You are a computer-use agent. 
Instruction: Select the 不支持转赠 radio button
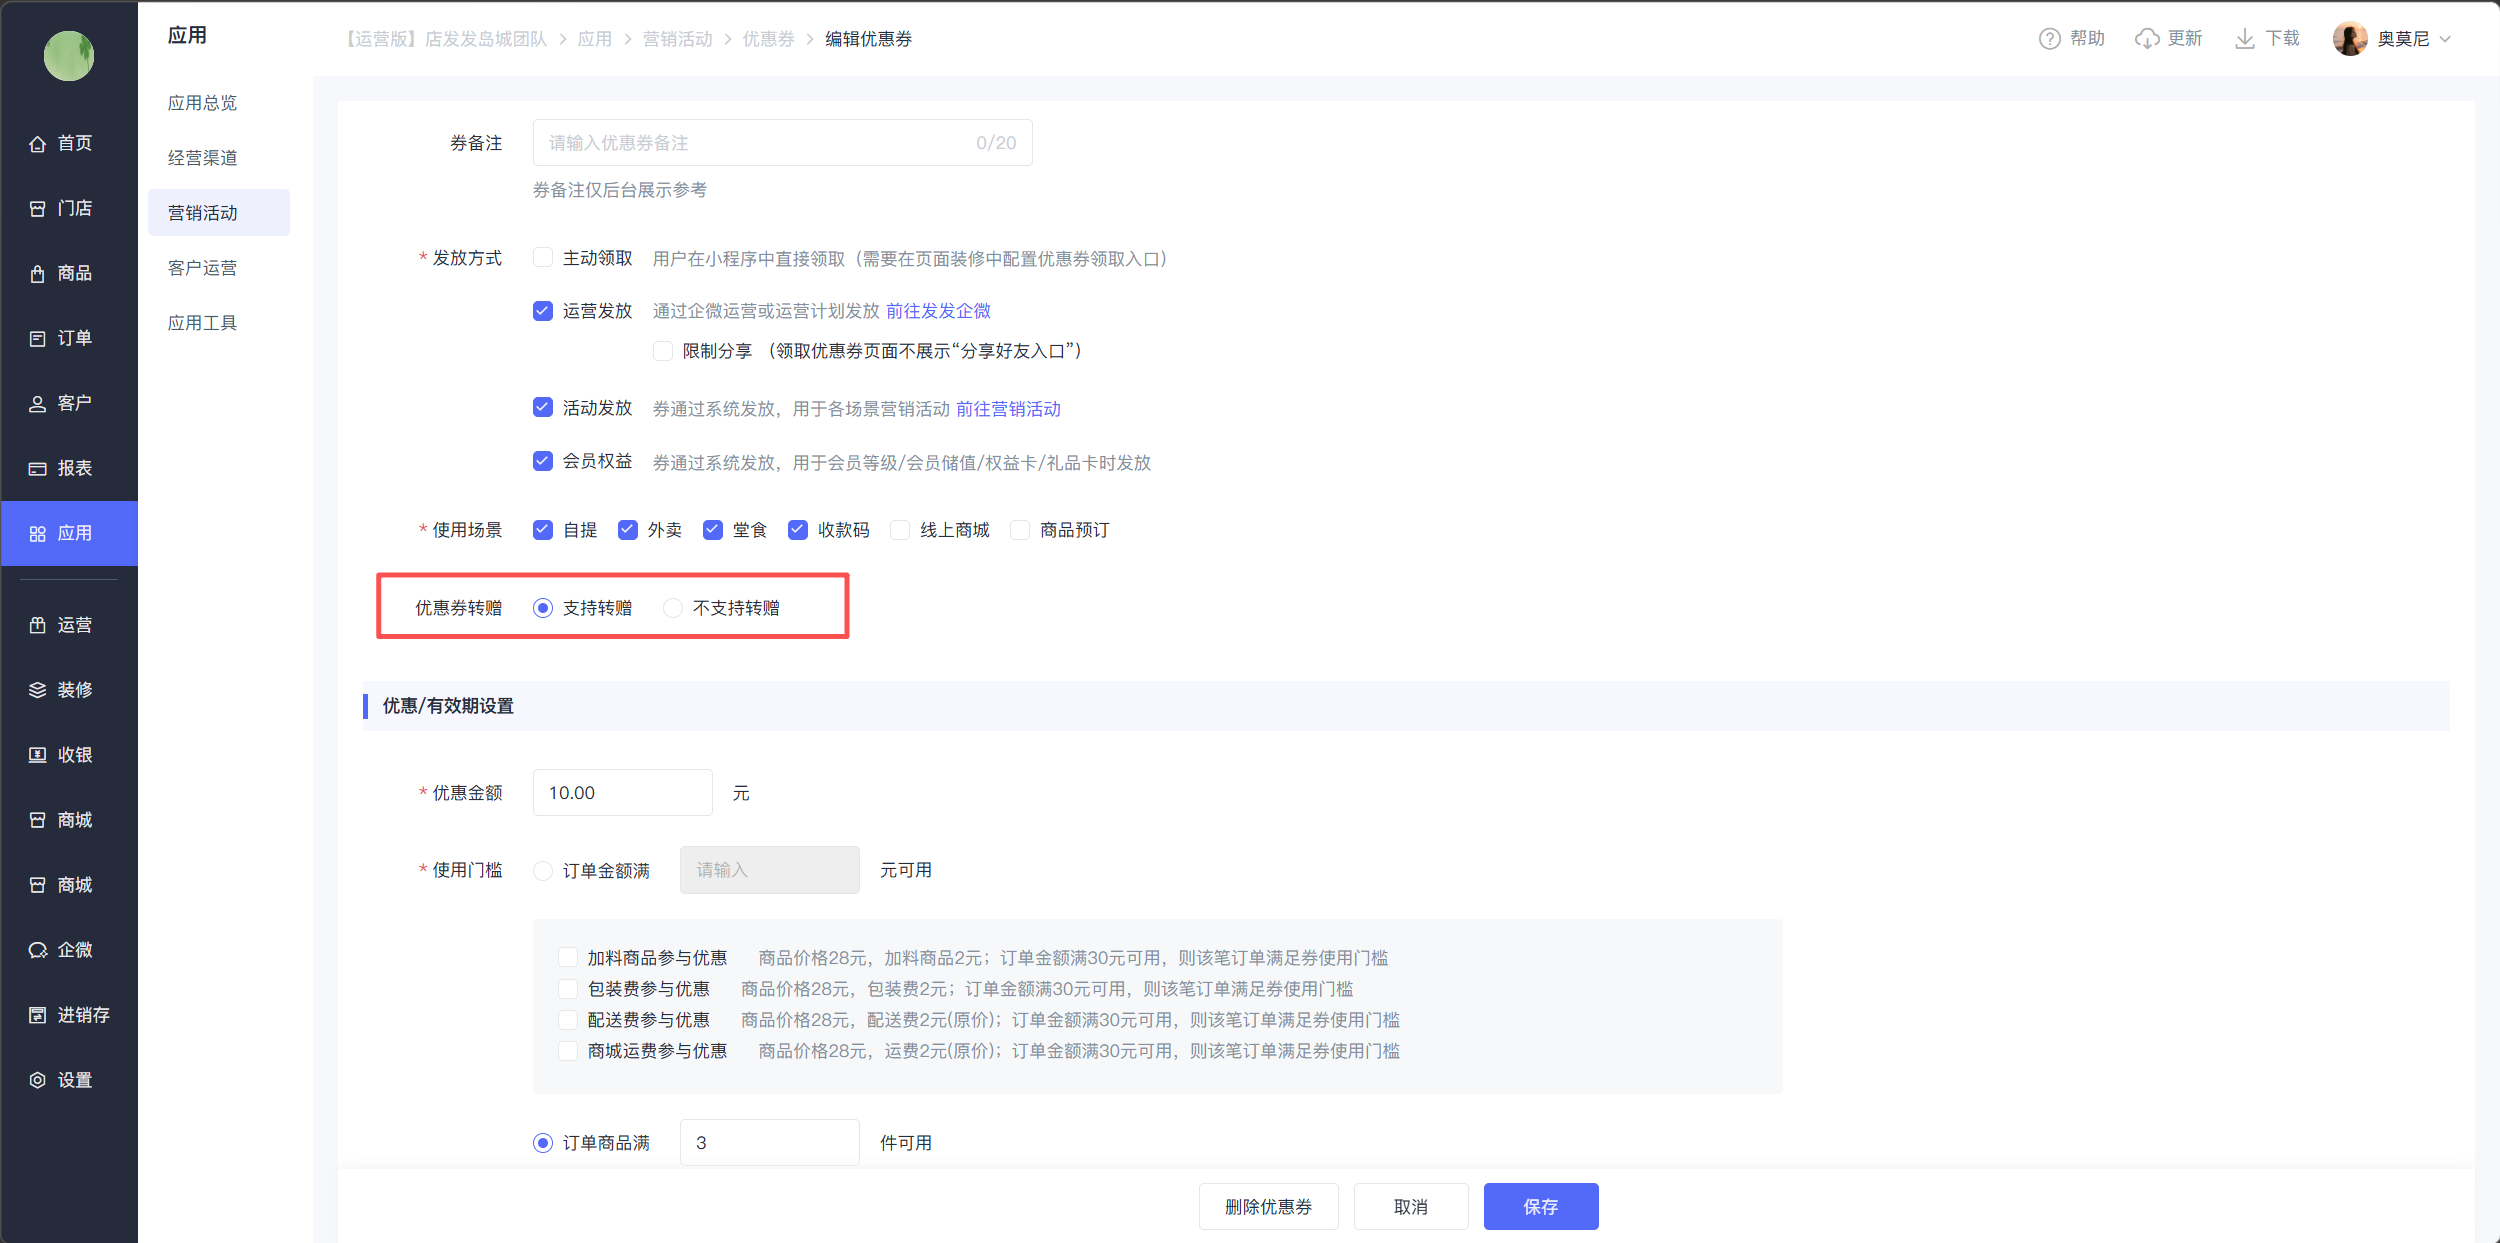[673, 608]
